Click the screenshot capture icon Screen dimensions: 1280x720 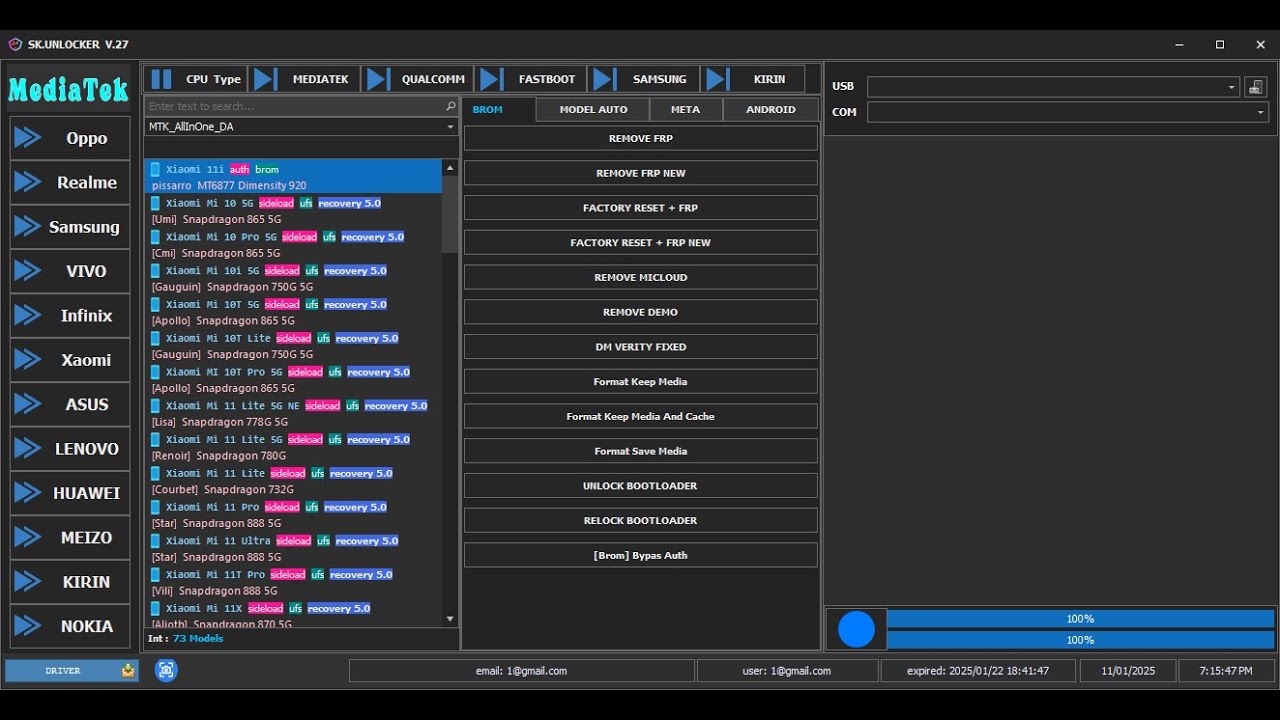166,670
